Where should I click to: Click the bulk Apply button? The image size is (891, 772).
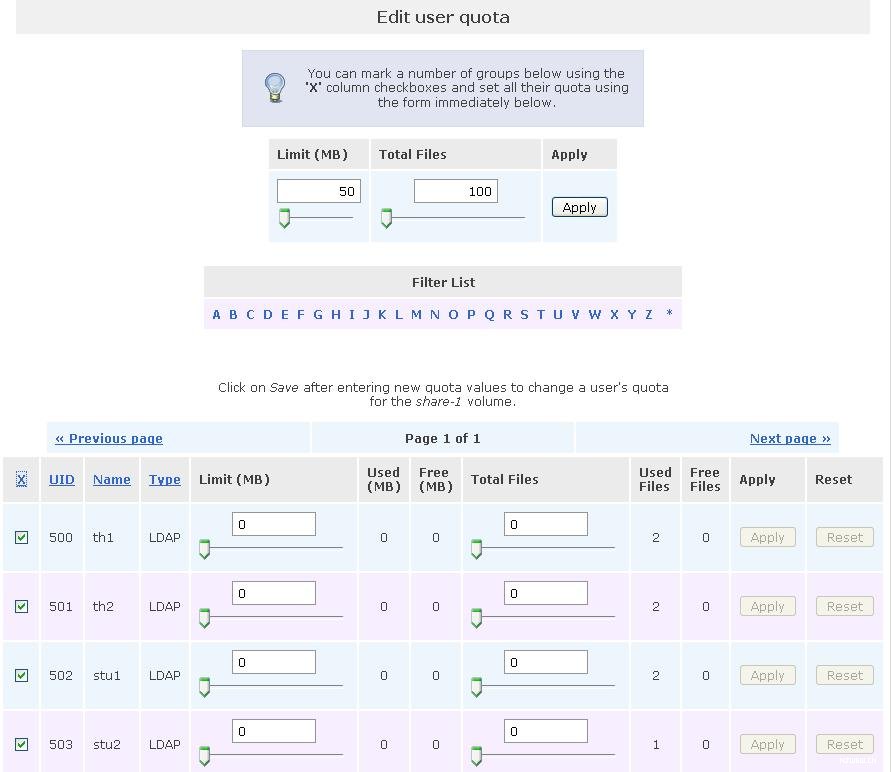pos(580,207)
